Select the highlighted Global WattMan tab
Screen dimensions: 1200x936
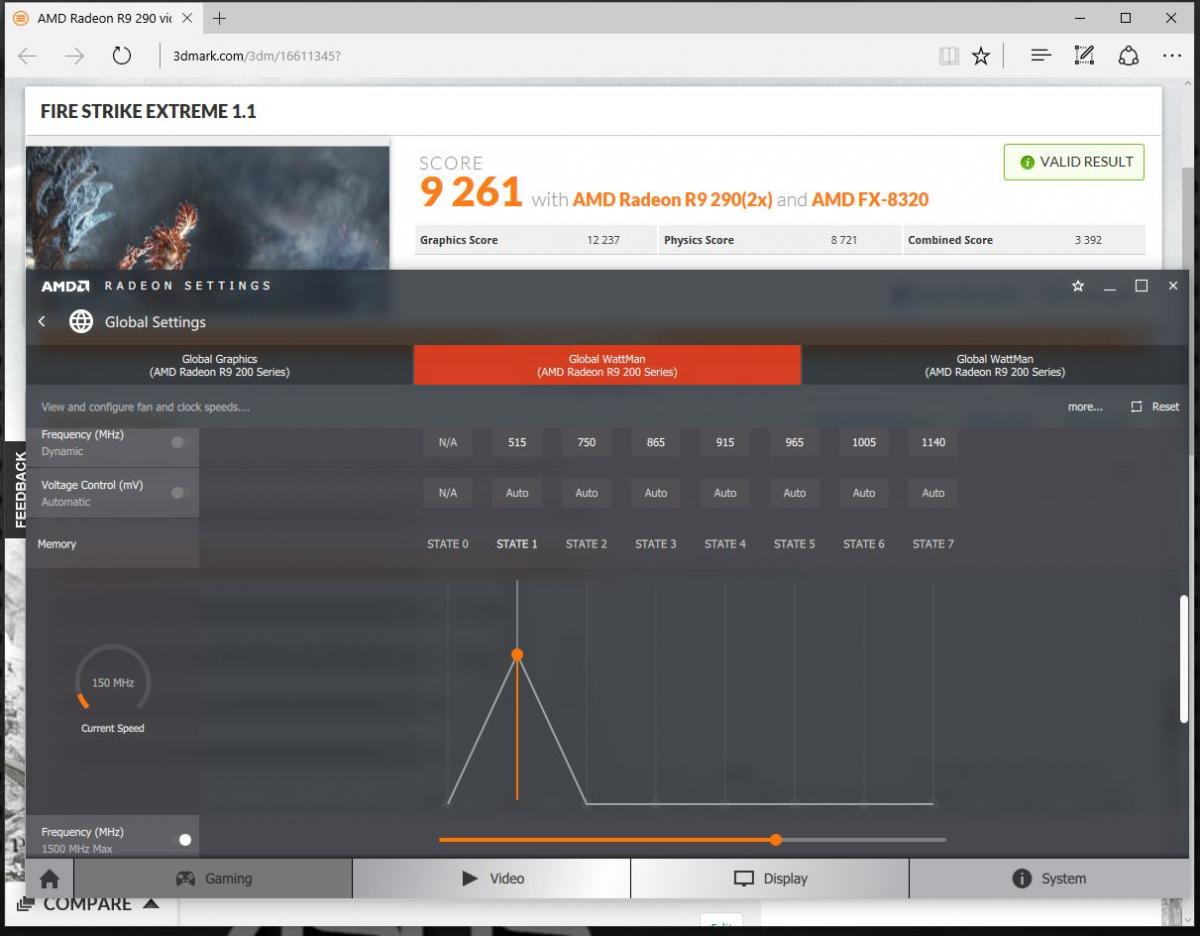click(607, 365)
